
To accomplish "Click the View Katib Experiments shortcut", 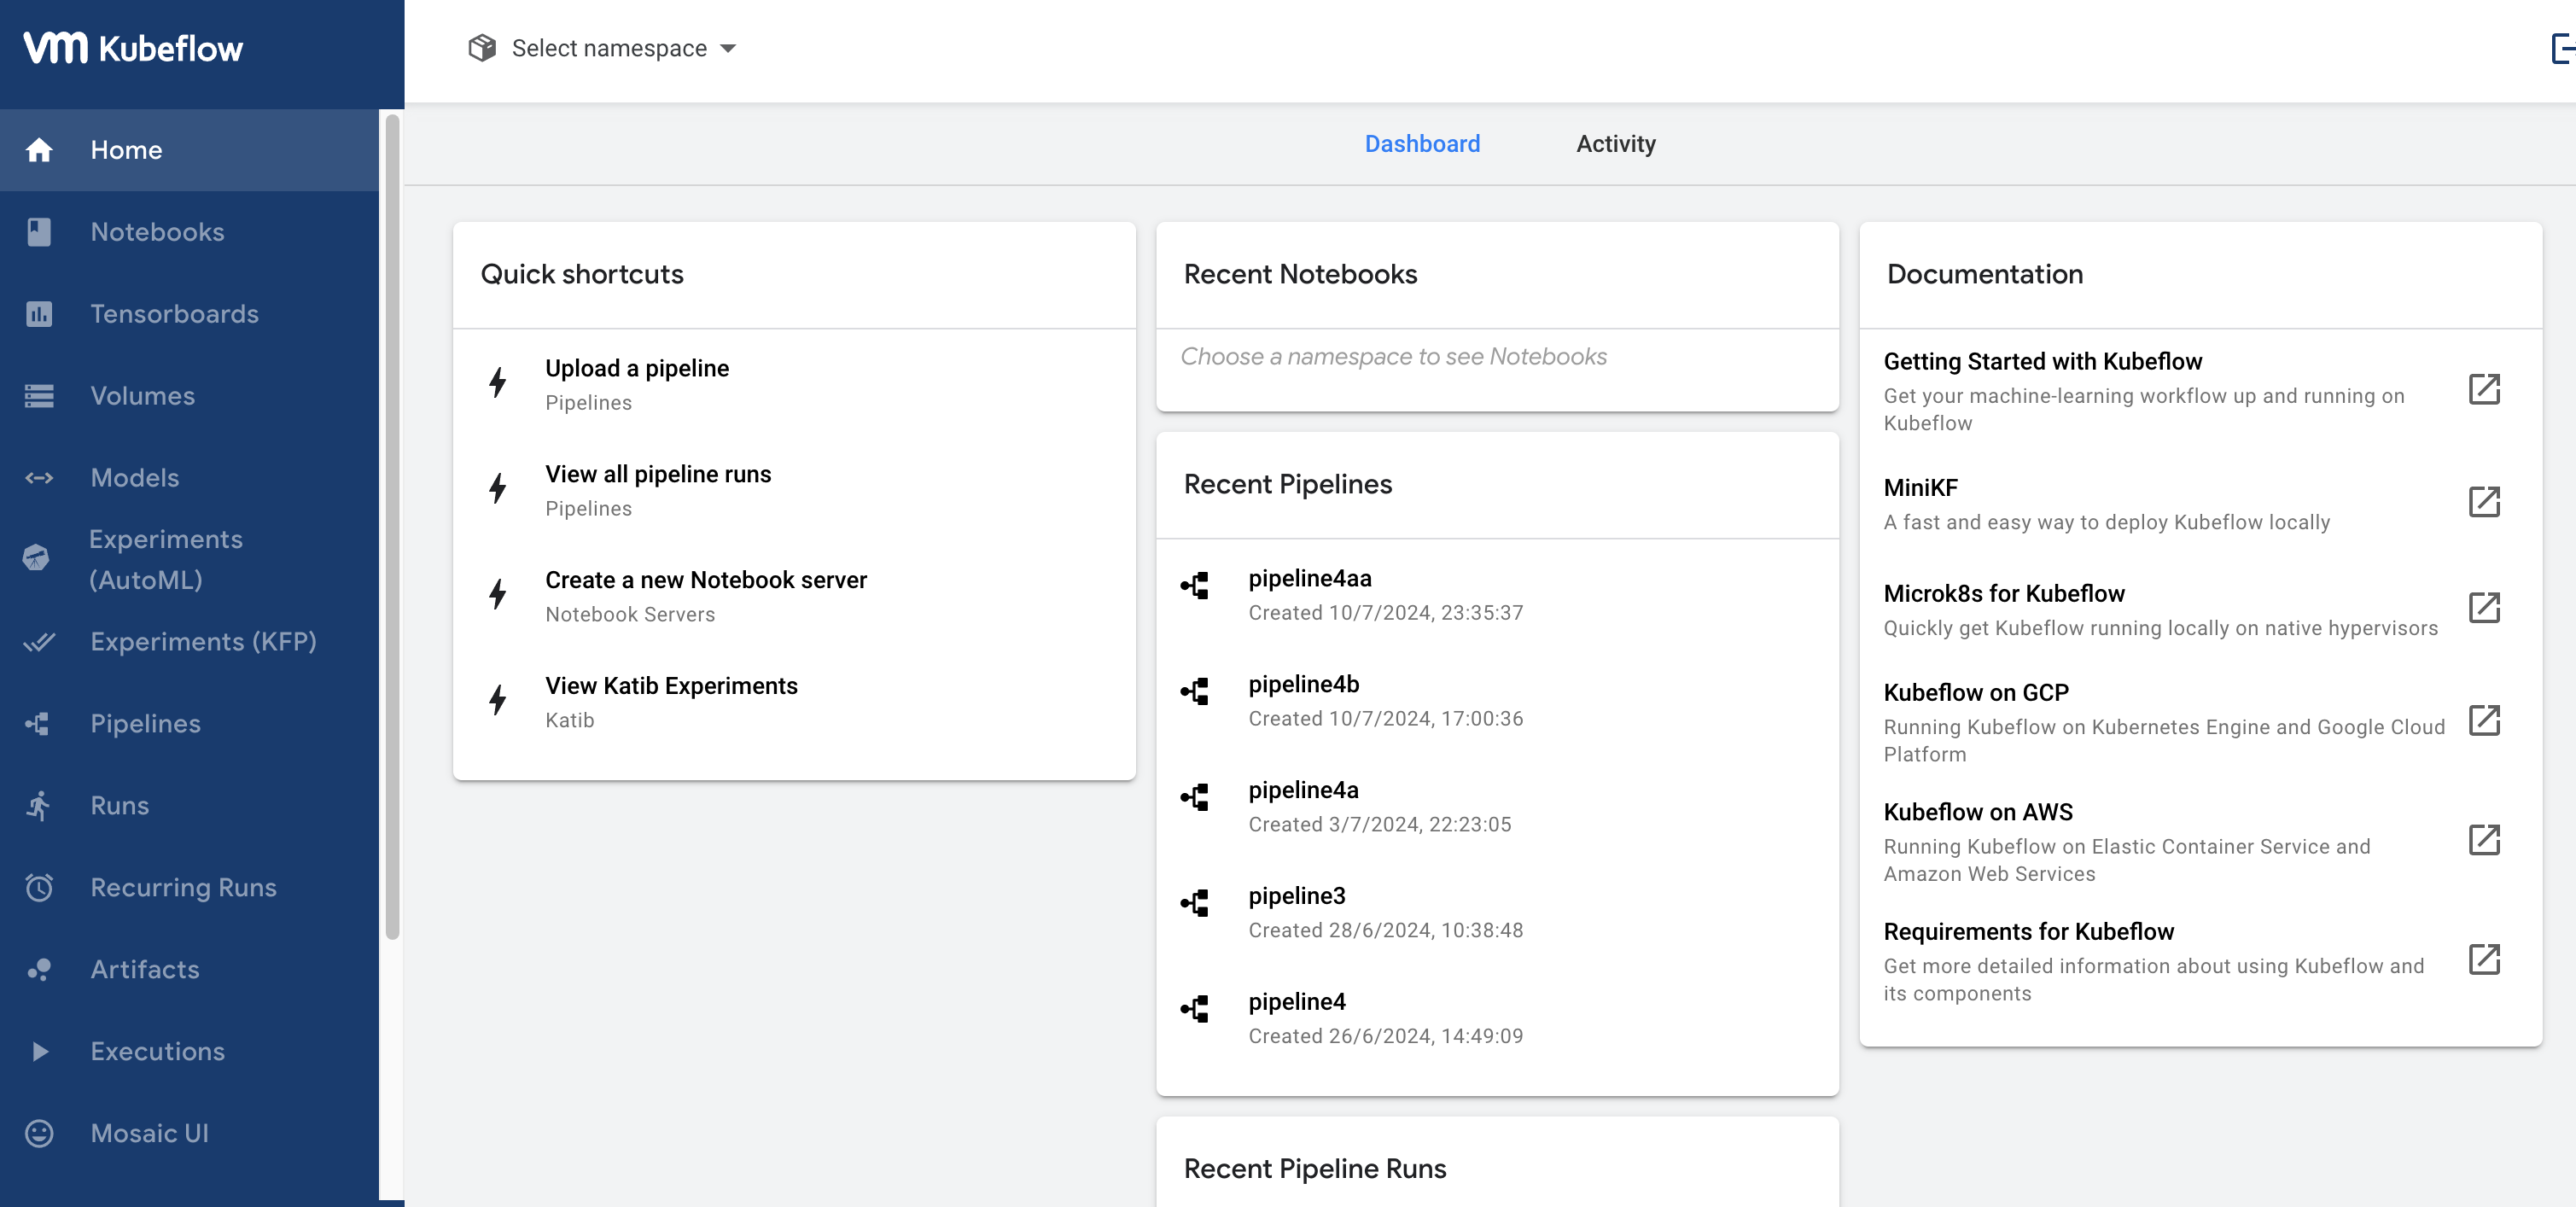I will pos(794,703).
